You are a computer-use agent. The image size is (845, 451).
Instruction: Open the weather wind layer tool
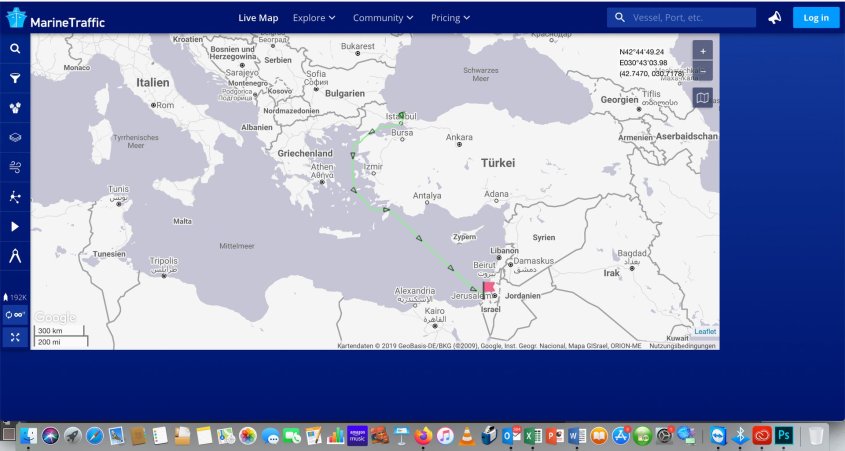[15, 167]
